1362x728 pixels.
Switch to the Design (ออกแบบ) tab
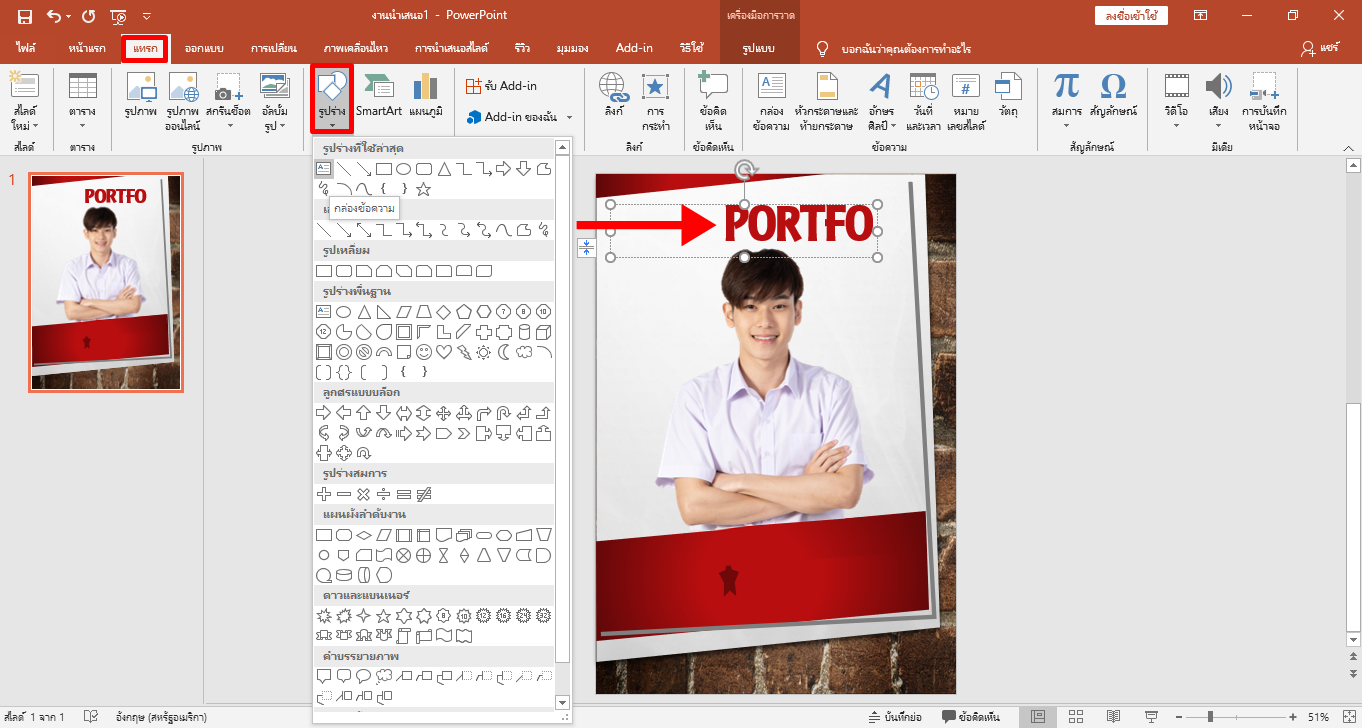click(204, 48)
